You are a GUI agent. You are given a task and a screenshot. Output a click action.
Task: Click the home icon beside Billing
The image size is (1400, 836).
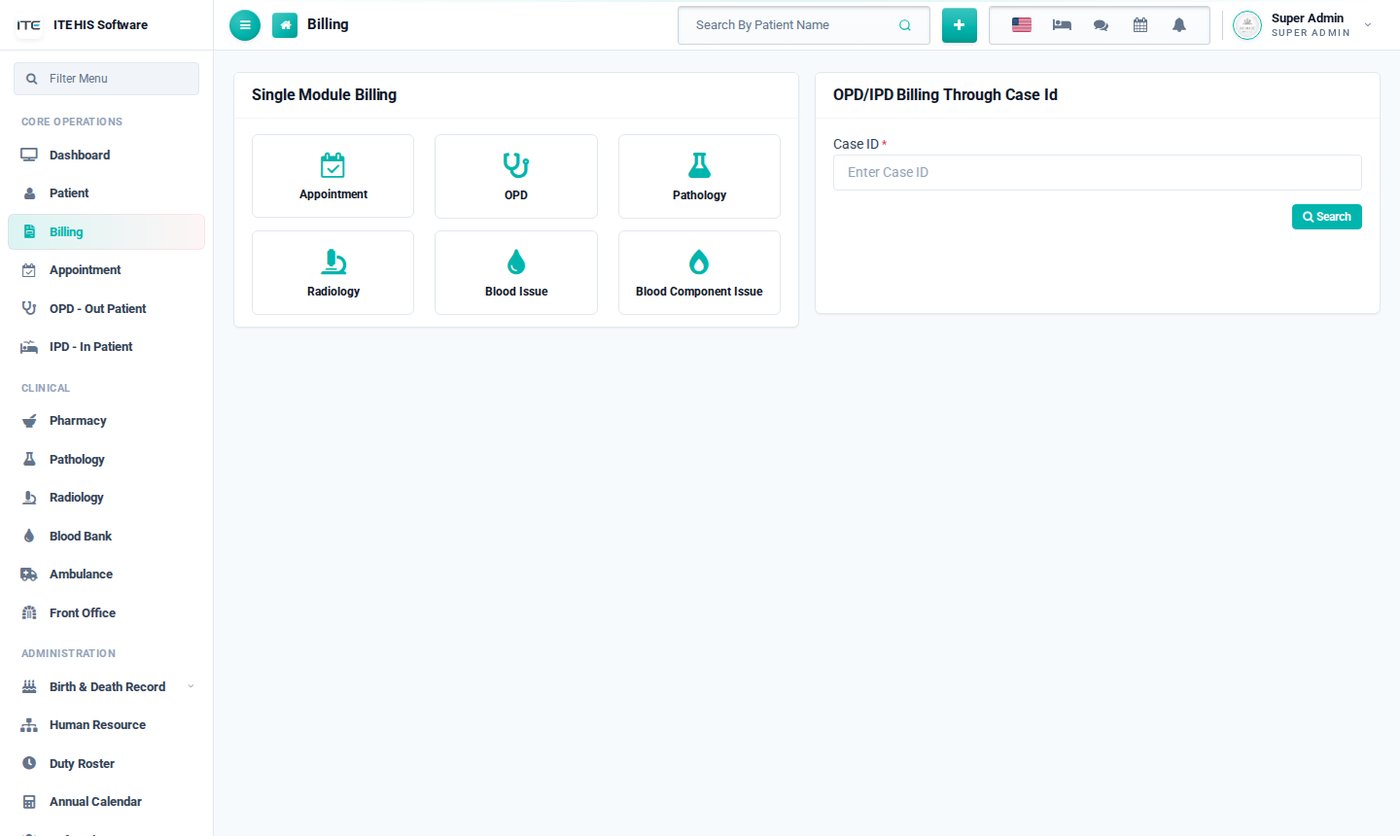click(x=285, y=25)
